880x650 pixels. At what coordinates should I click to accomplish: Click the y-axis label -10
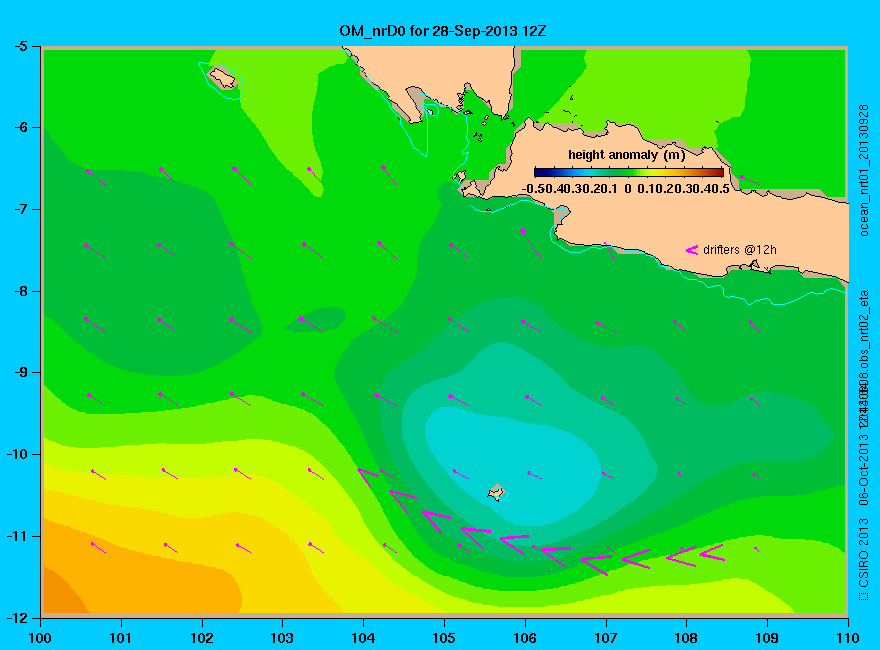(x=16, y=454)
